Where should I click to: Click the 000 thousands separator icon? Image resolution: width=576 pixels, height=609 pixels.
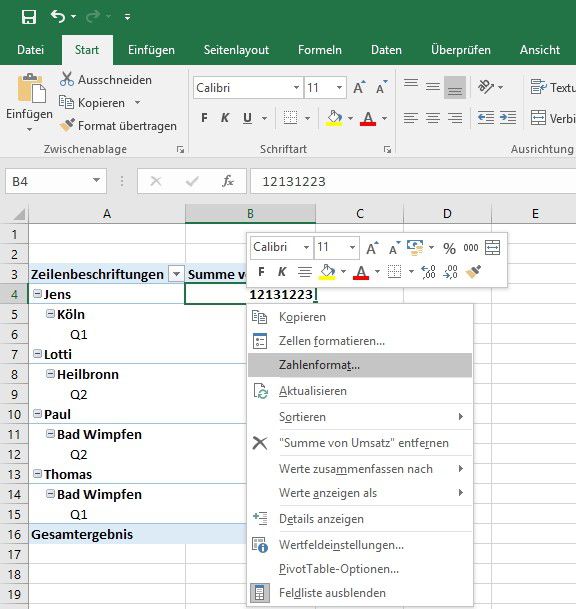[x=471, y=248]
